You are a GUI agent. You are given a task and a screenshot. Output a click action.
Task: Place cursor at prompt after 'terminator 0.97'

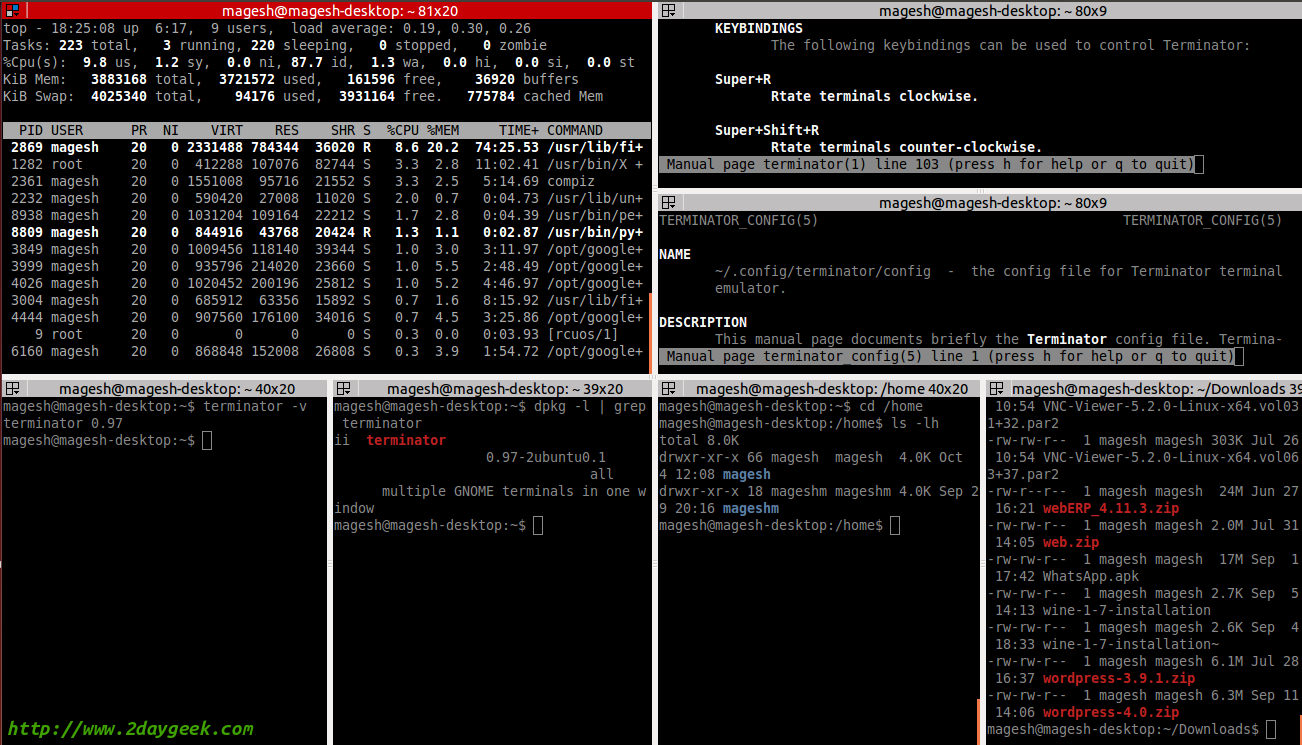[x=207, y=441]
